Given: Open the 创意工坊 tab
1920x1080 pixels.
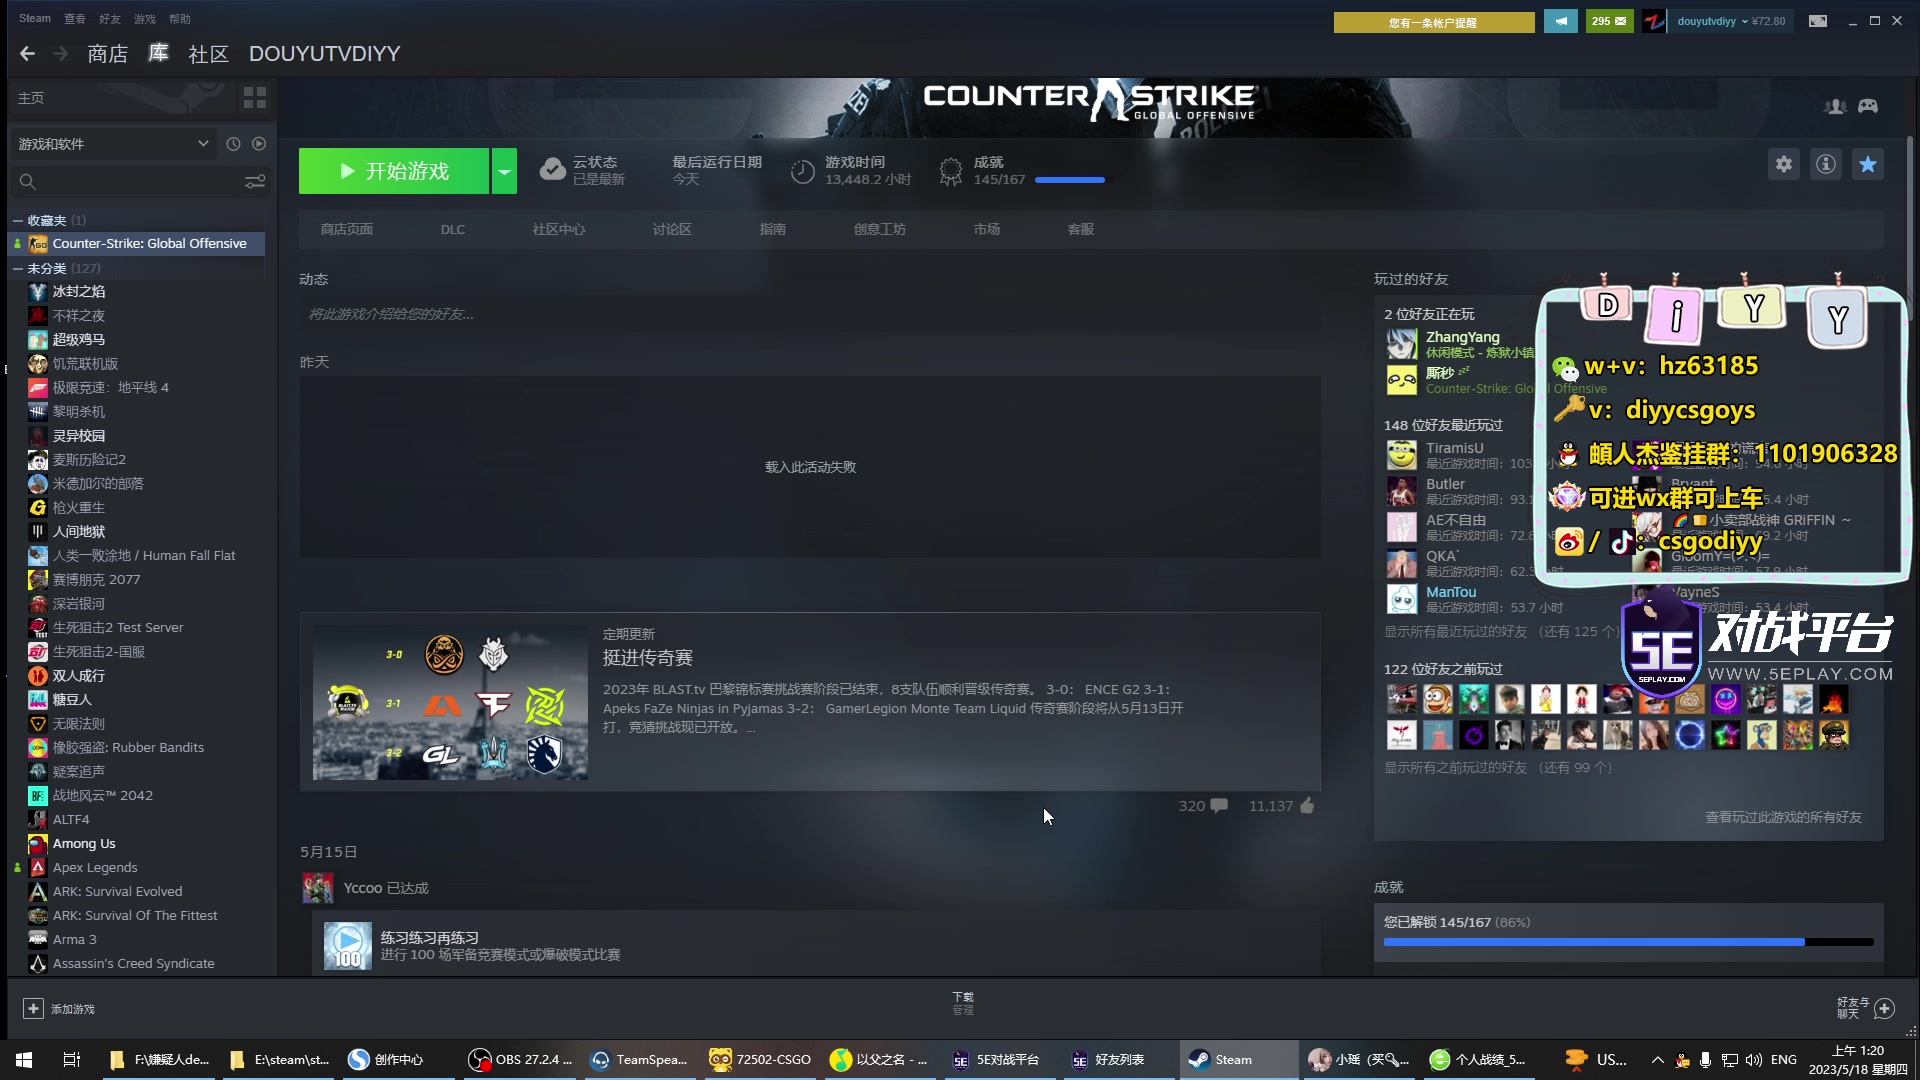Looking at the screenshot, I should click(880, 229).
